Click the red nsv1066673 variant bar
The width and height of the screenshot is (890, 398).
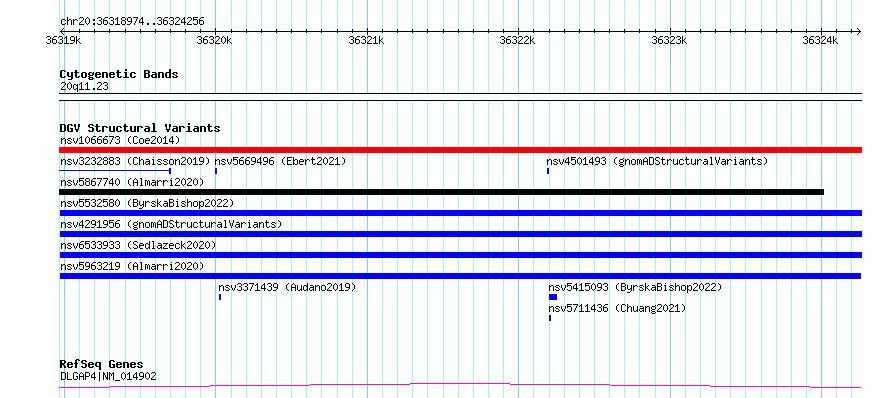point(460,150)
